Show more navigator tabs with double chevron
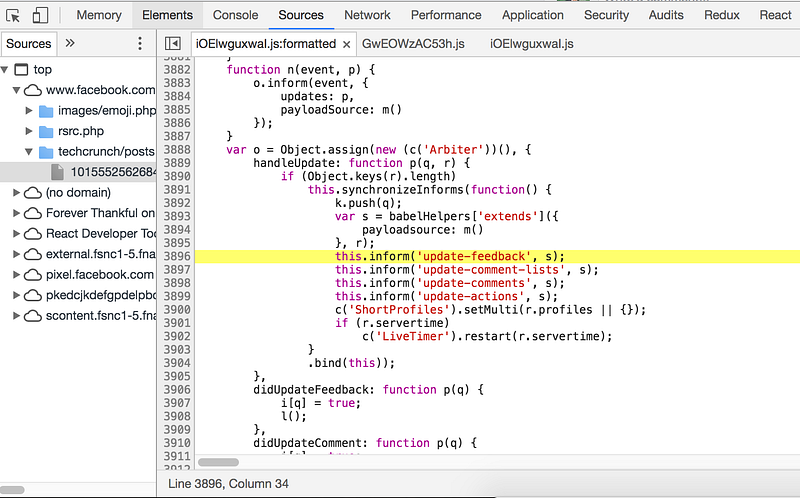 70,43
